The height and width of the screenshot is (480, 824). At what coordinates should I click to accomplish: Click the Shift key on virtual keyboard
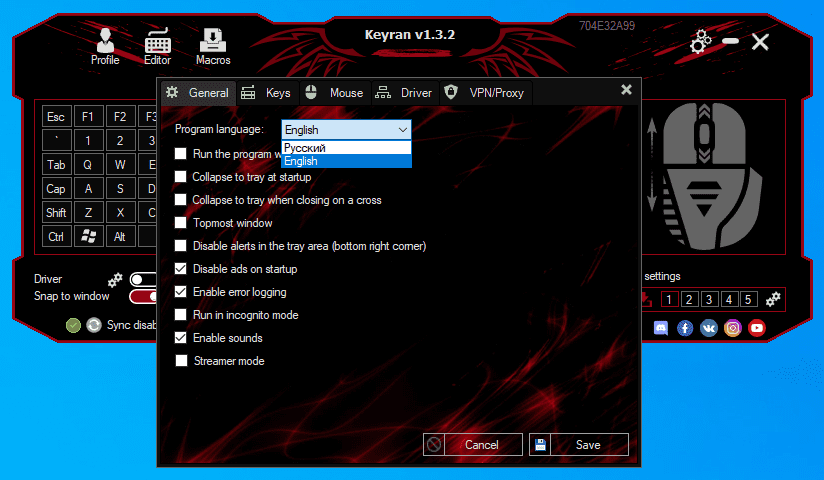pos(56,212)
